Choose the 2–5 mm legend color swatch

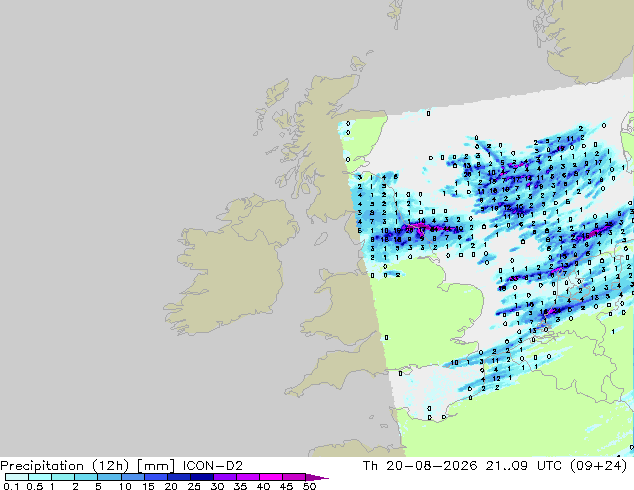coord(86,477)
